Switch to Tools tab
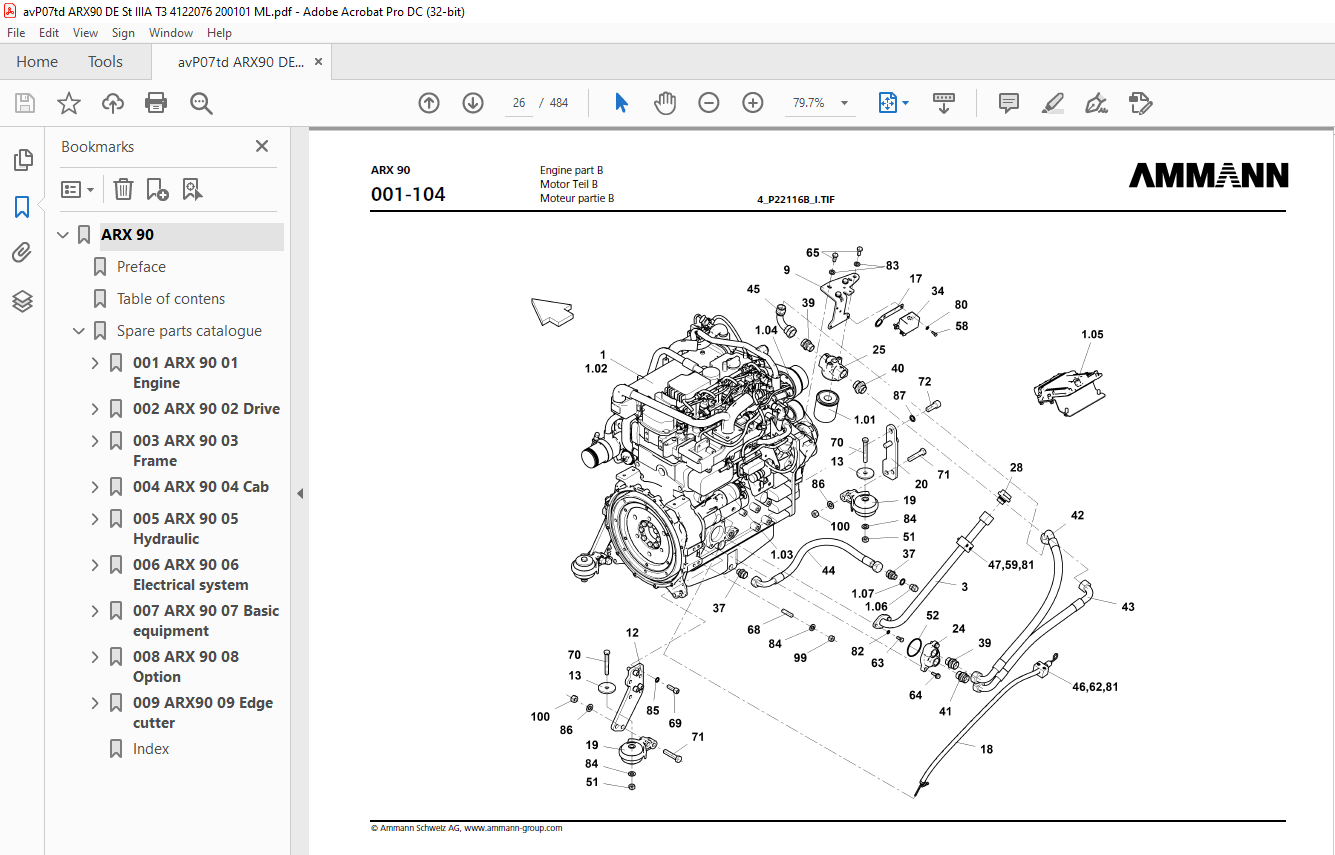This screenshot has height=855, width=1335. pyautogui.click(x=105, y=62)
